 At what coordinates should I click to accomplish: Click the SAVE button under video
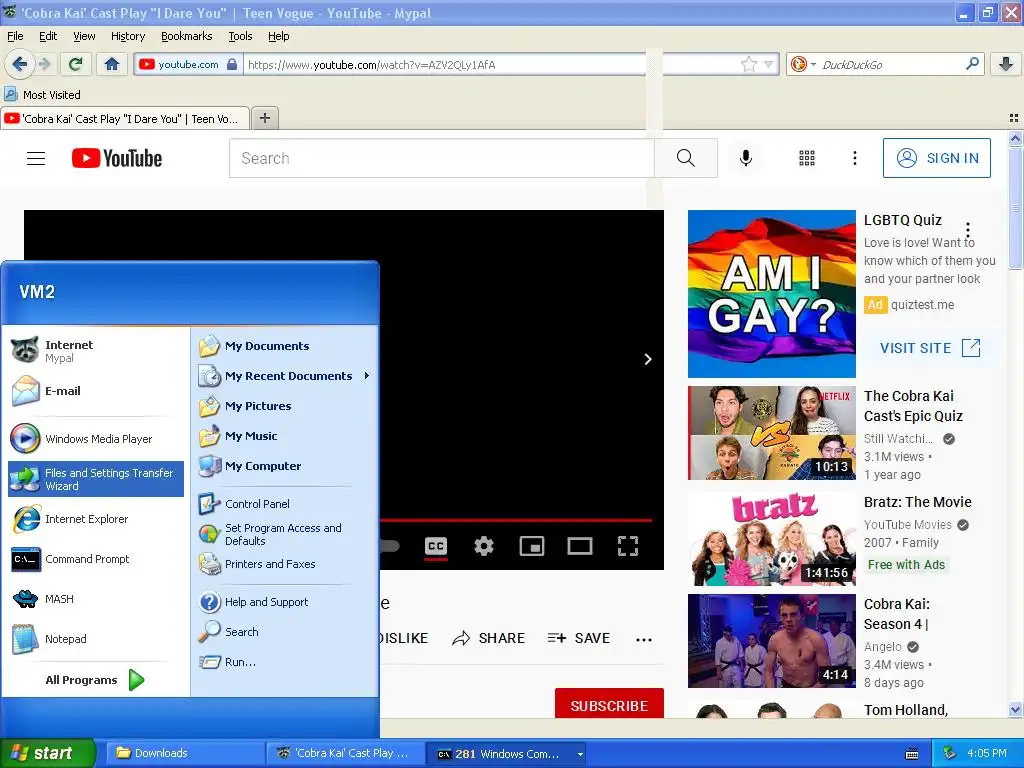click(579, 638)
